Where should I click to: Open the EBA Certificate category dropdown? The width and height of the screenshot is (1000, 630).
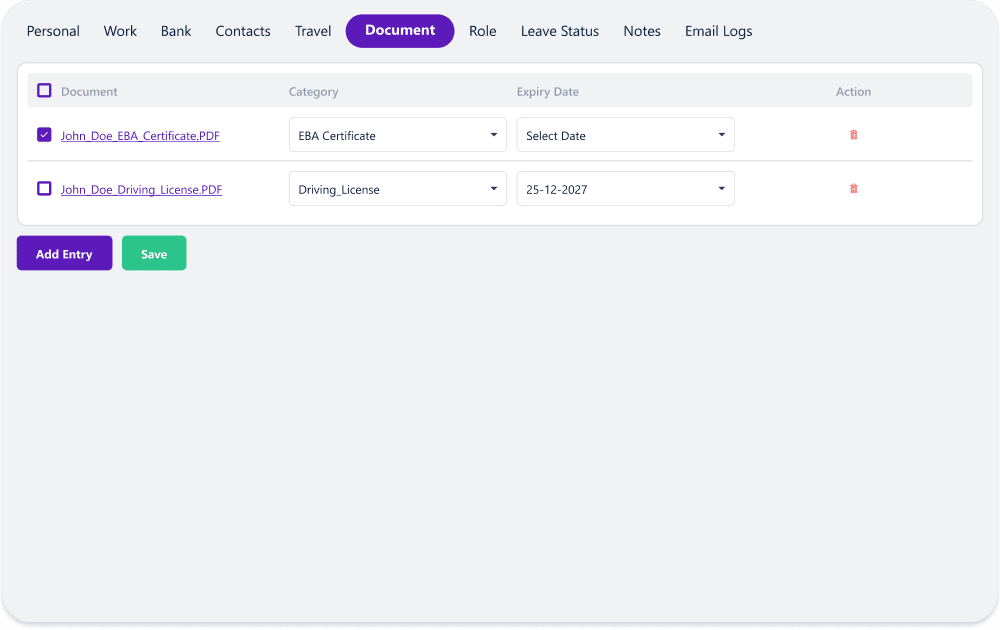[x=397, y=135]
